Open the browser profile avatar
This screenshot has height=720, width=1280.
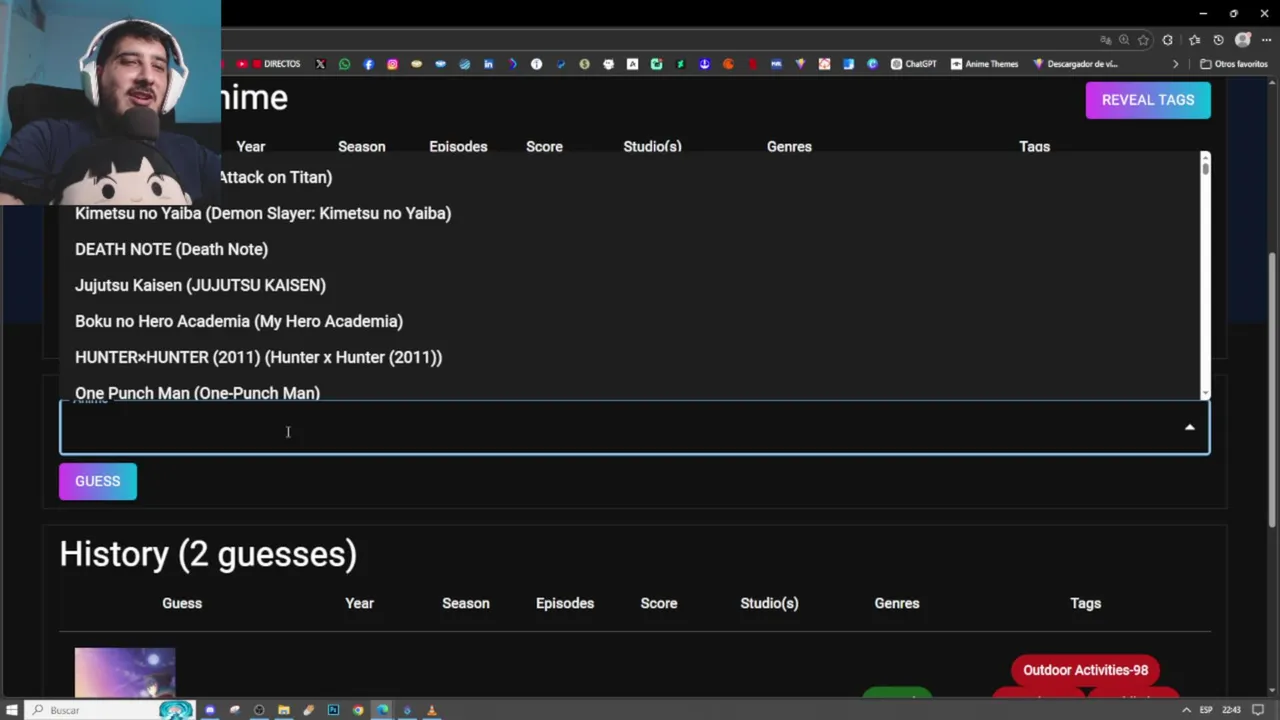[x=1243, y=40]
